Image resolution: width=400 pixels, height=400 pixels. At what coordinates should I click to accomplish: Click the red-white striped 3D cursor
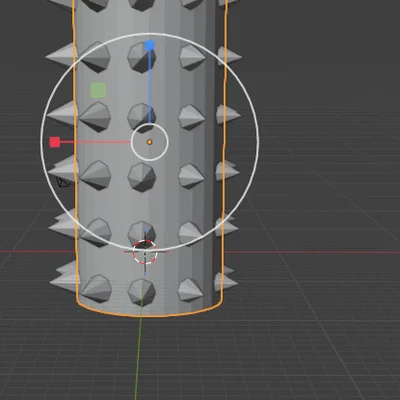coord(145,252)
